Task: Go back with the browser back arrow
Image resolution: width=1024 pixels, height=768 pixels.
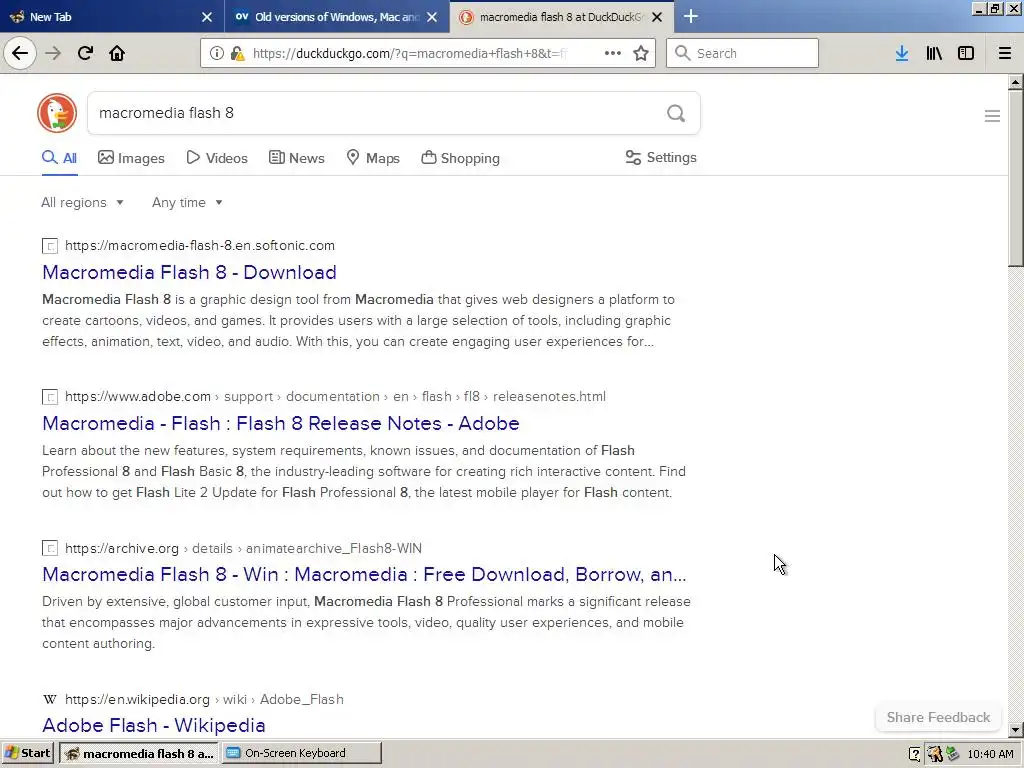Action: click(x=20, y=53)
